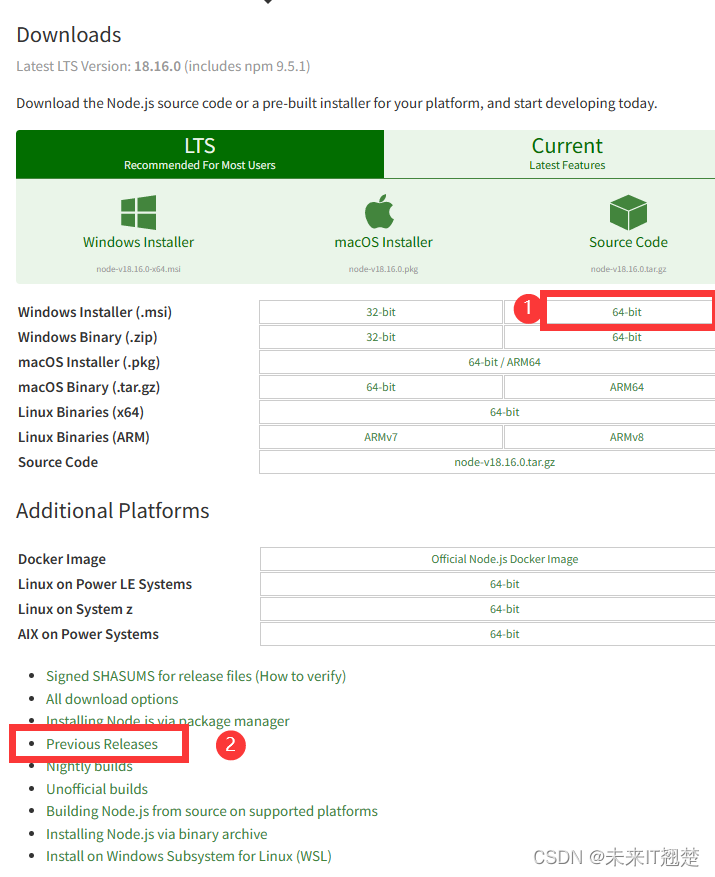Download macOS Binary ARM64
Image resolution: width=715 pixels, height=877 pixels.
click(627, 387)
